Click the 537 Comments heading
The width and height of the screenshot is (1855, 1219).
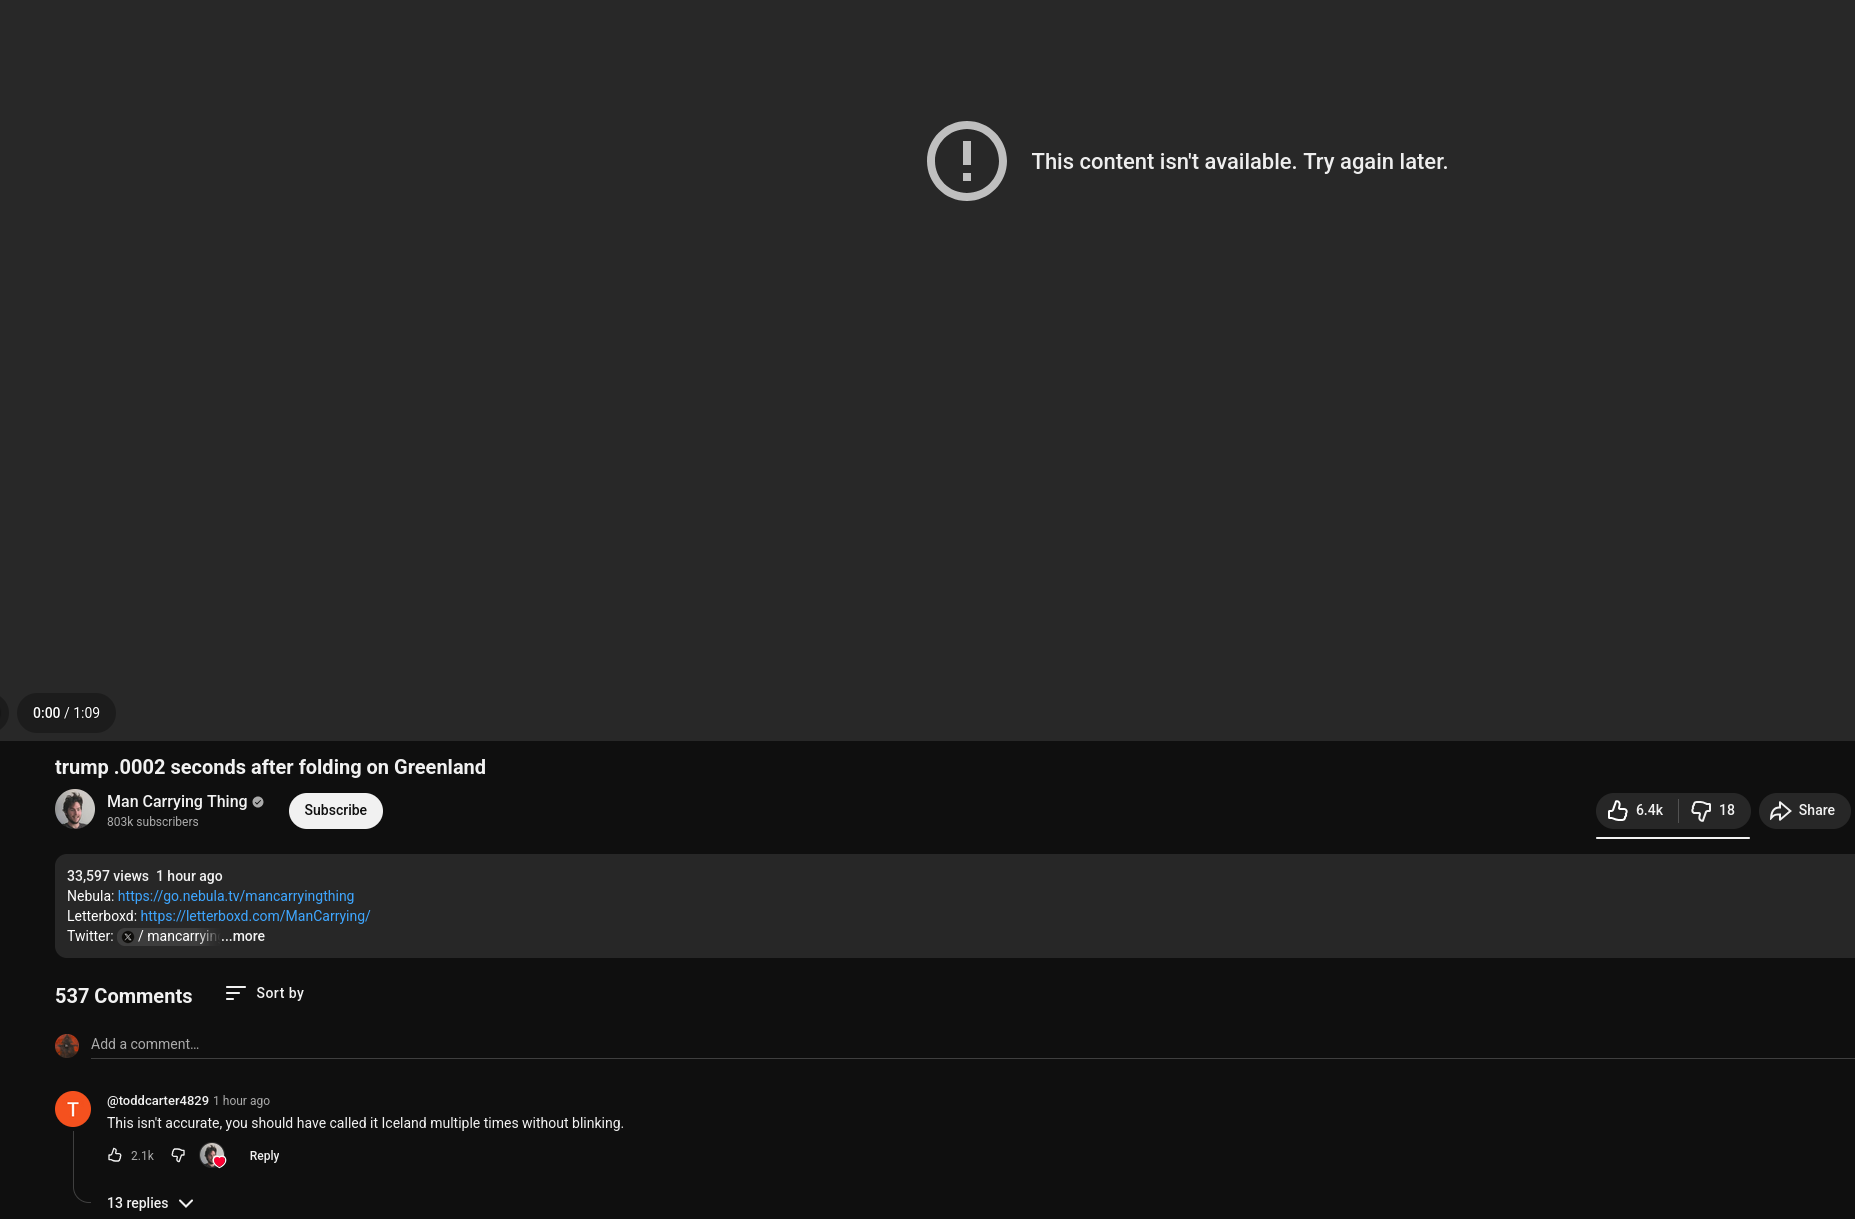(x=124, y=996)
